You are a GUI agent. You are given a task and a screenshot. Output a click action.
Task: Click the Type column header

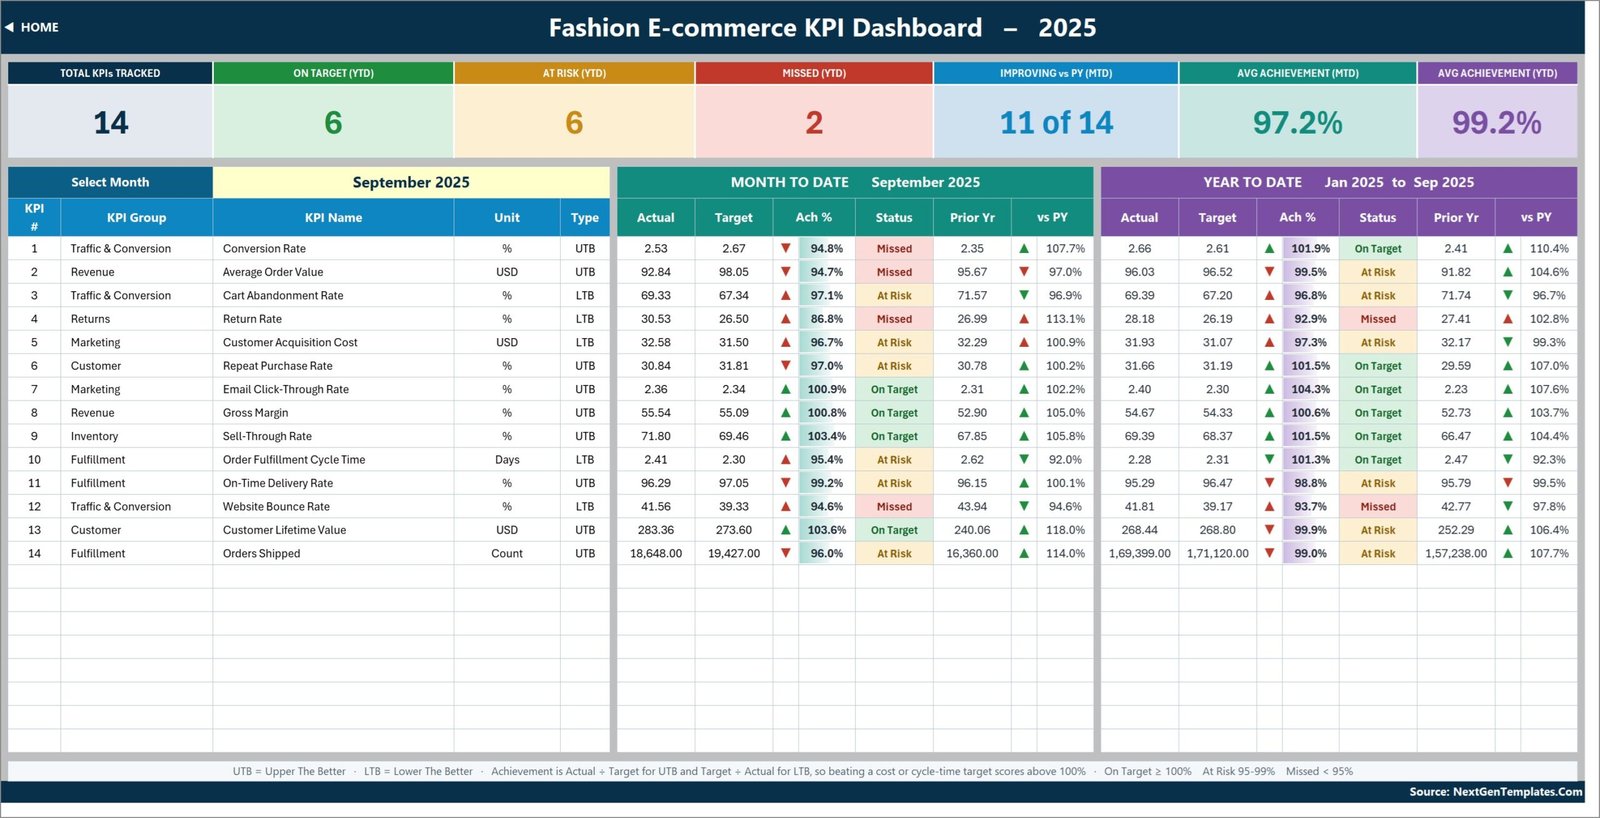585,217
